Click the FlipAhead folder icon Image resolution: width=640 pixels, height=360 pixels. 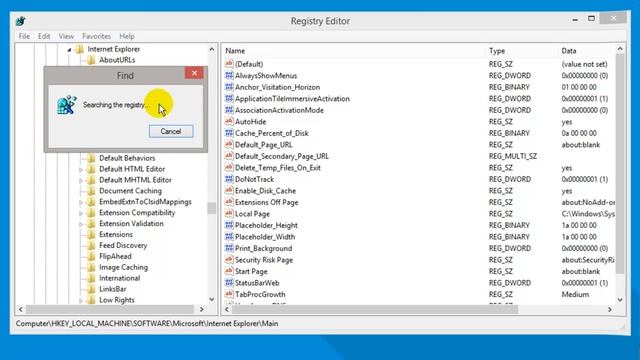(x=91, y=256)
